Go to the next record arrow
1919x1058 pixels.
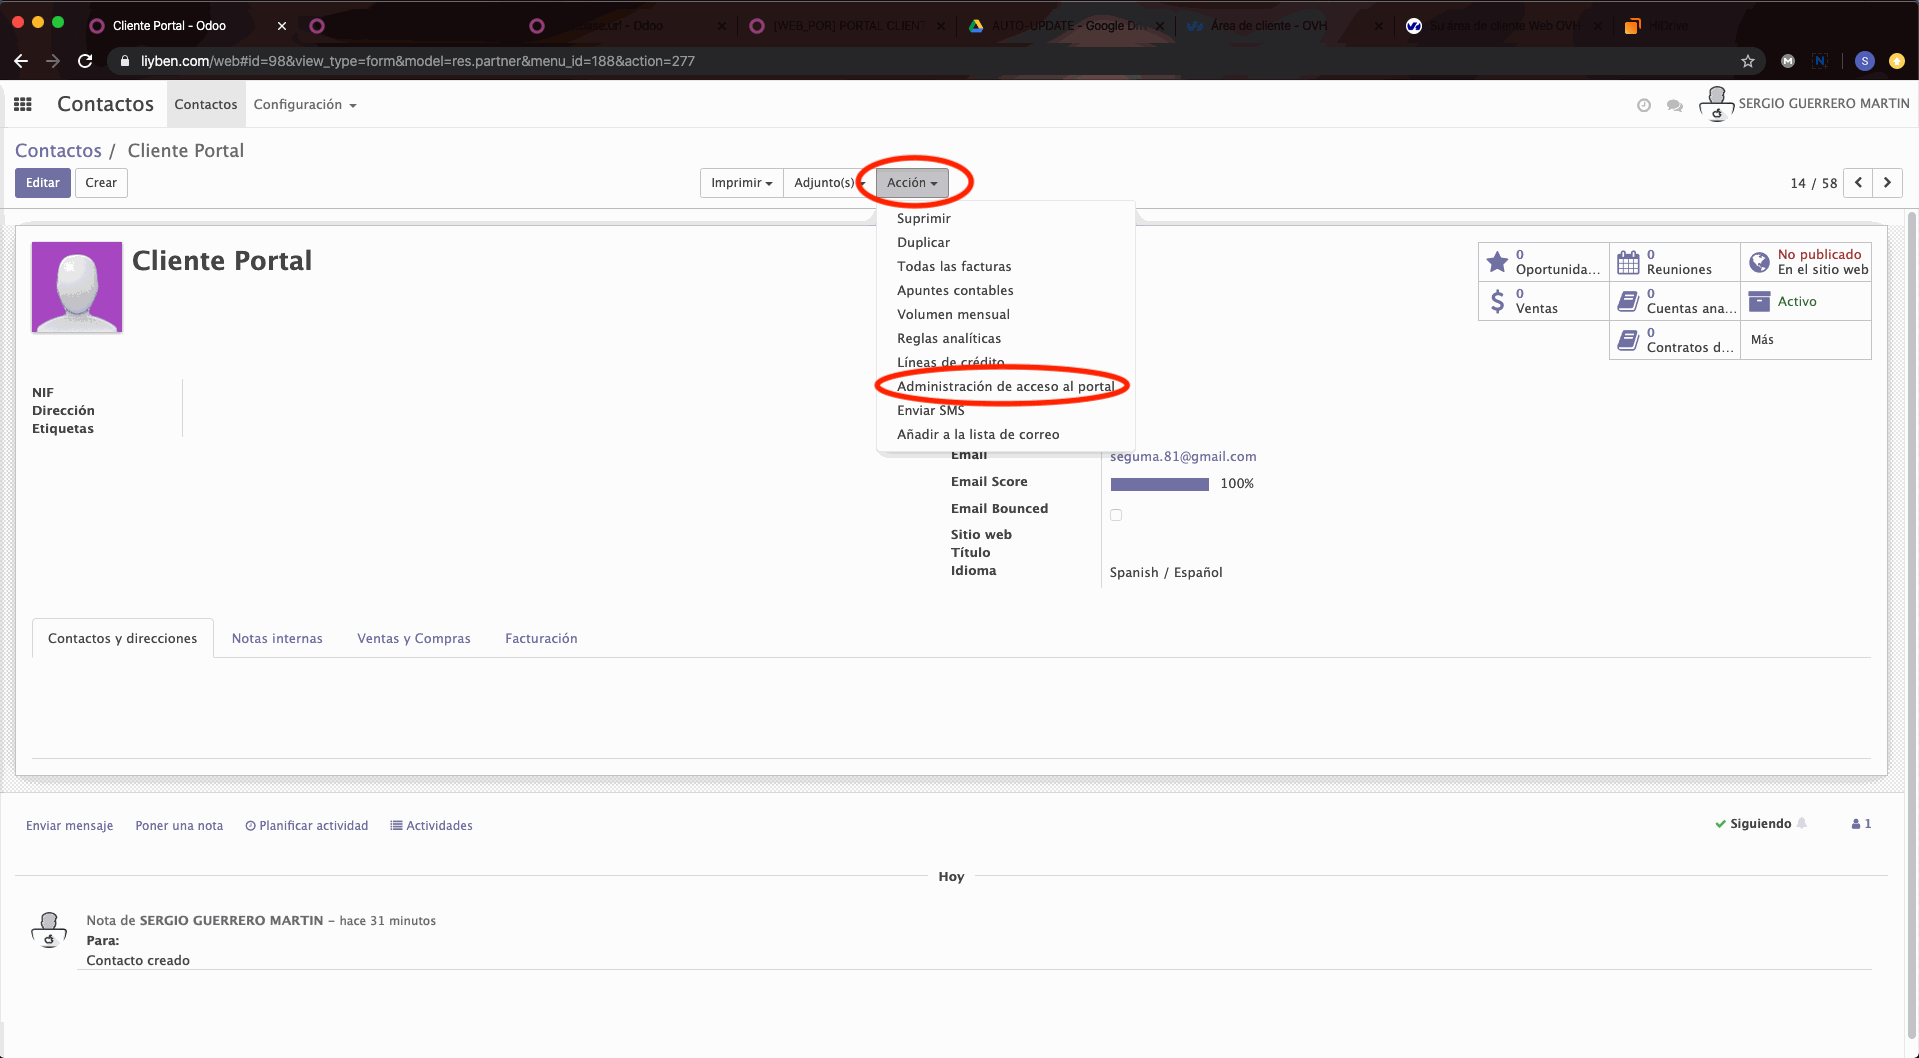1887,183
